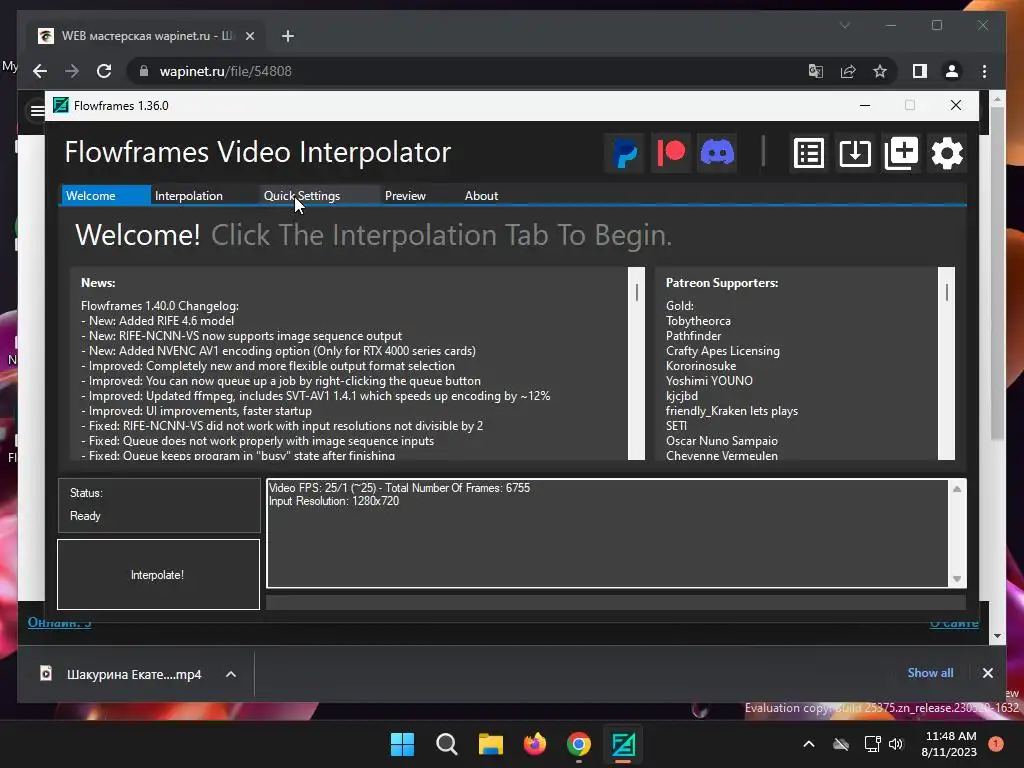Screen dimensions: 1024x768
Task: Click the Tobytheorca supporter name
Action: pyautogui.click(x=698, y=321)
